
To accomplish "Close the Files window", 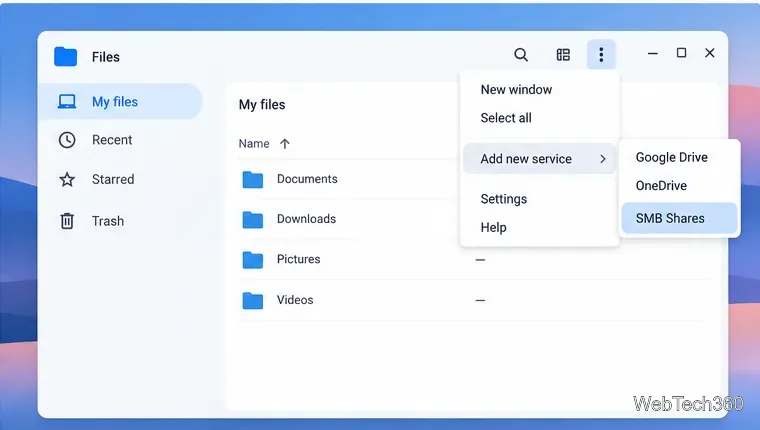I will 710,53.
